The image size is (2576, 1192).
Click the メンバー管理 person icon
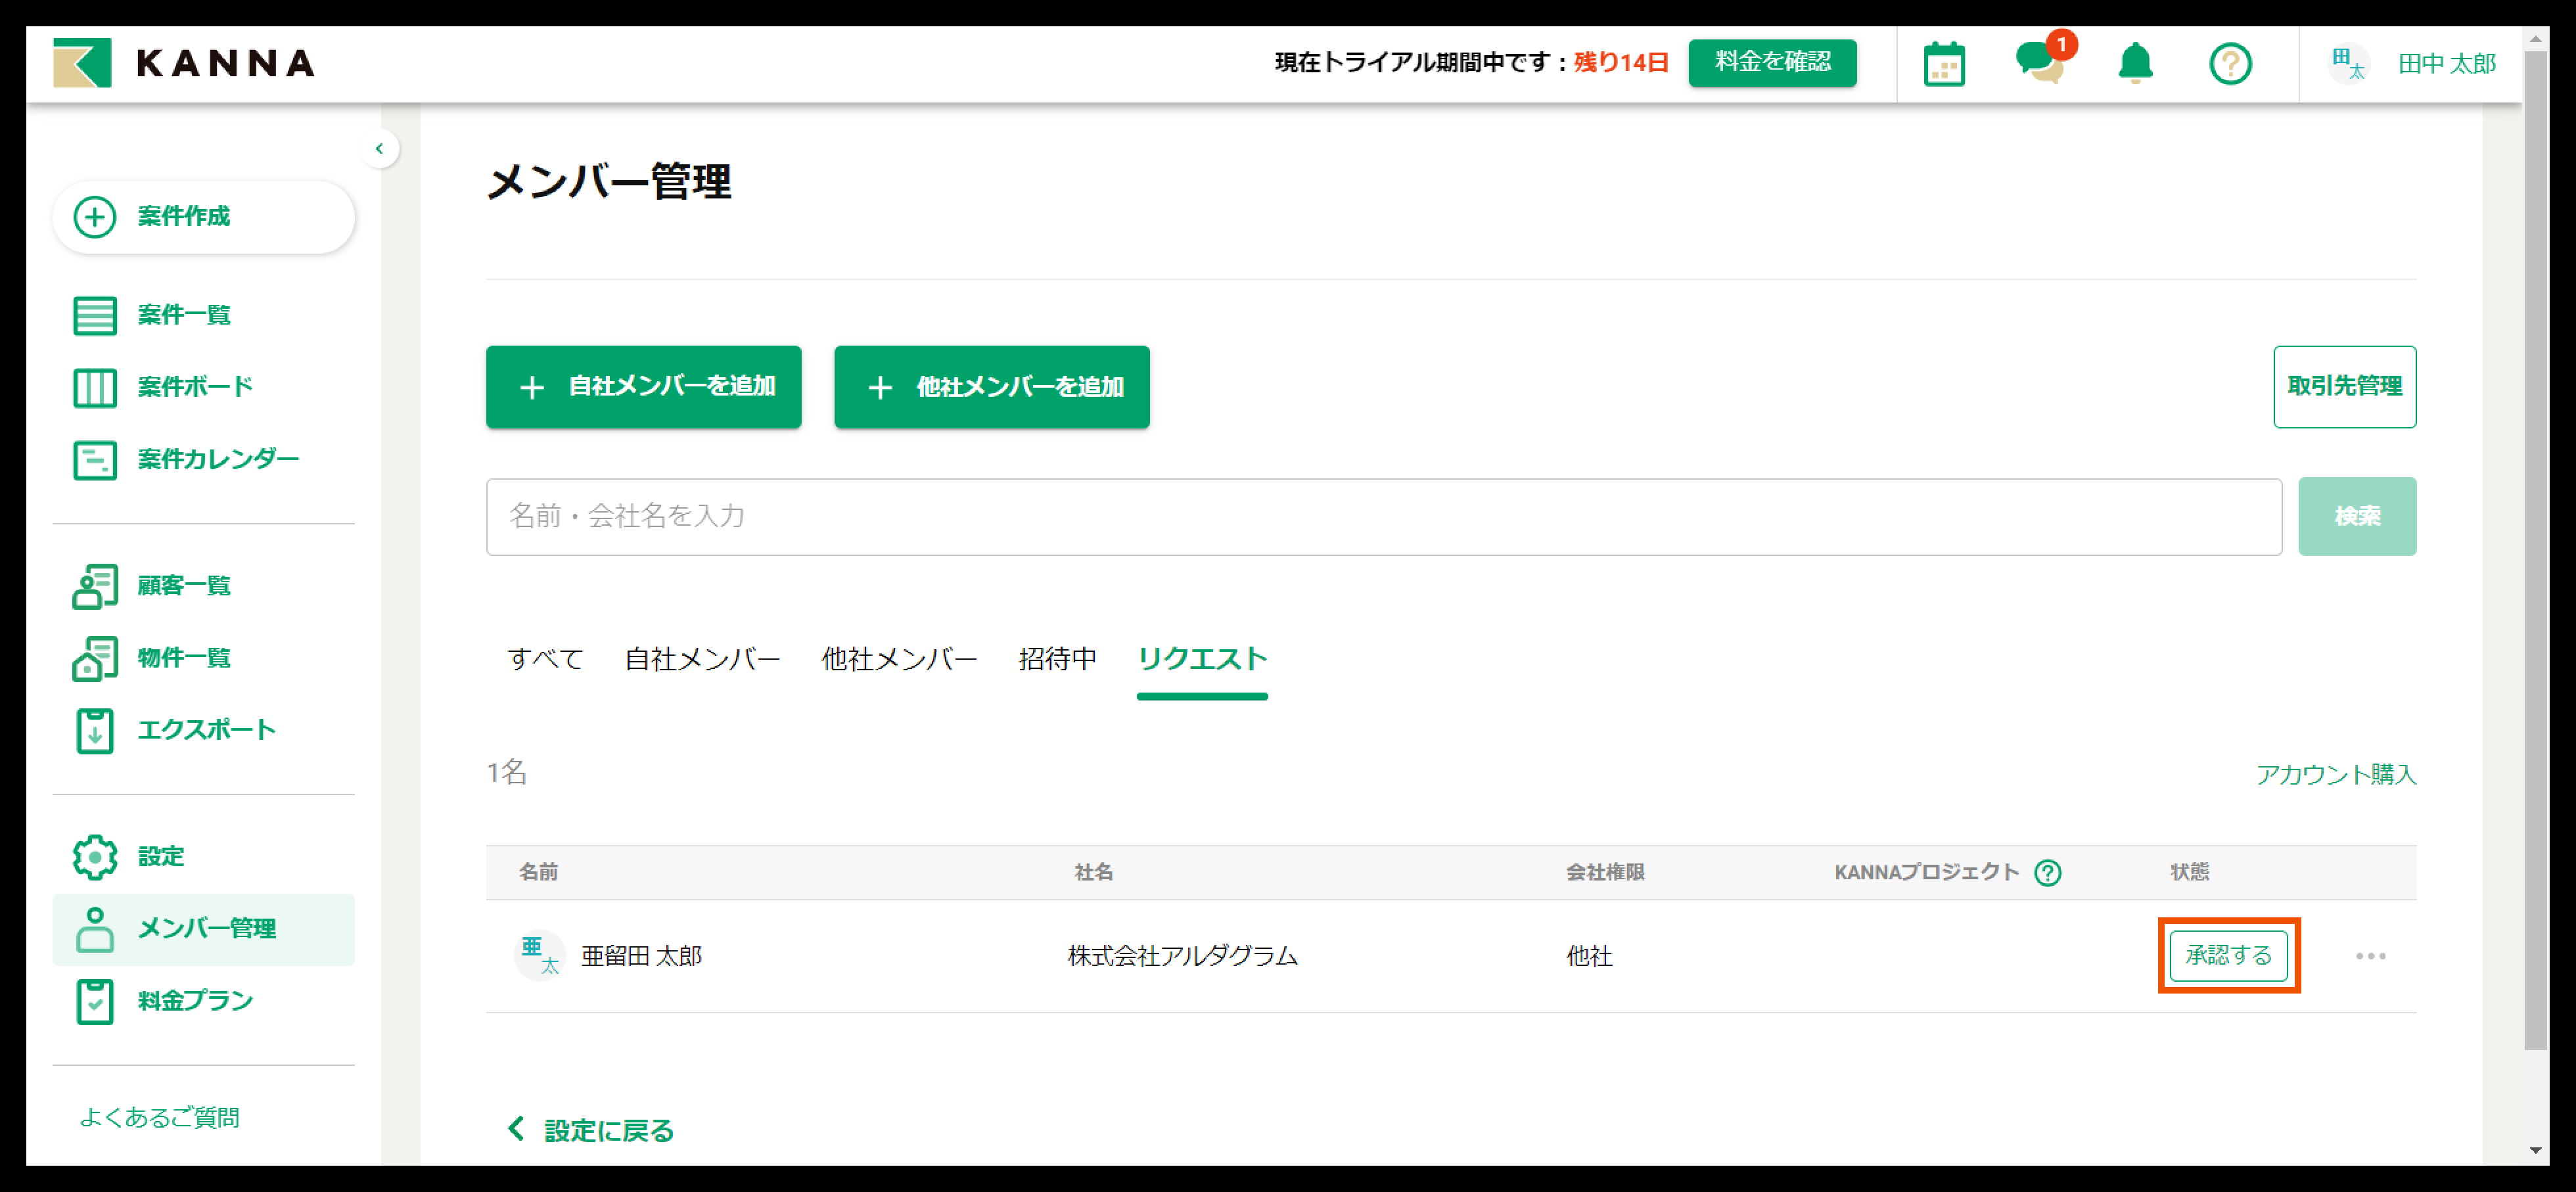point(95,929)
